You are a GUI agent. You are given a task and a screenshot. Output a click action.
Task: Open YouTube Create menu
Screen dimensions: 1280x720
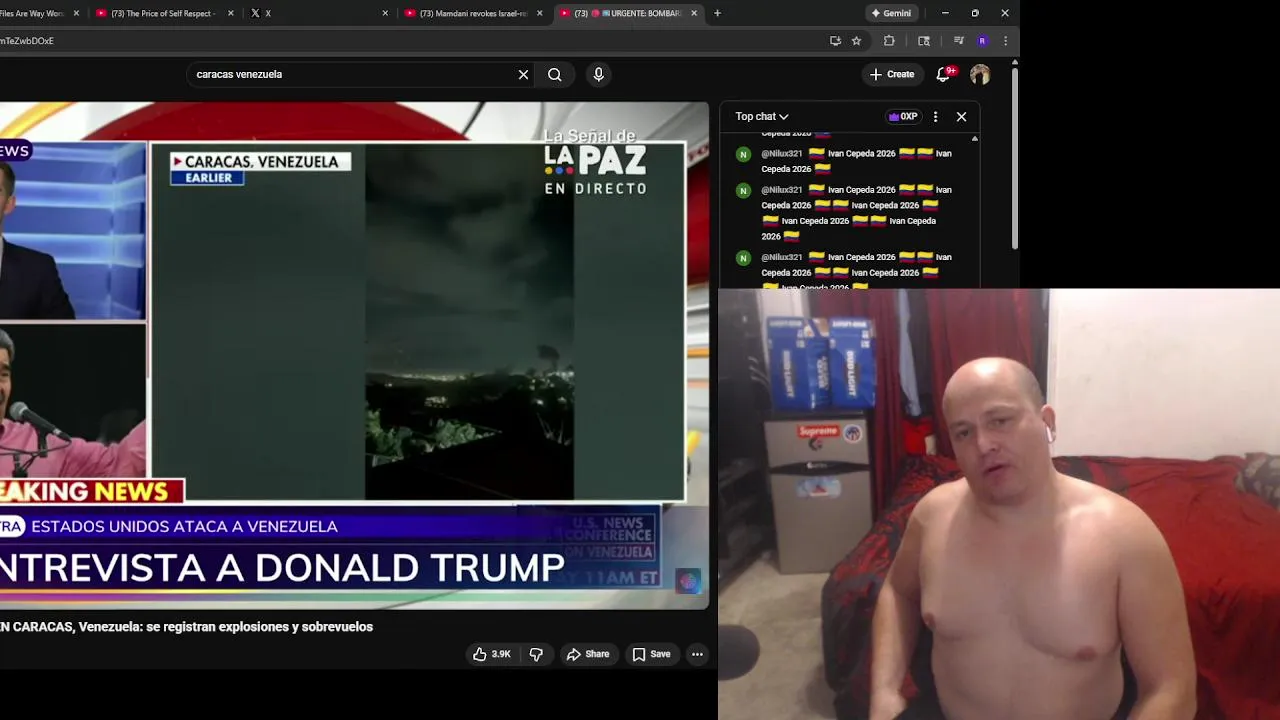click(892, 74)
